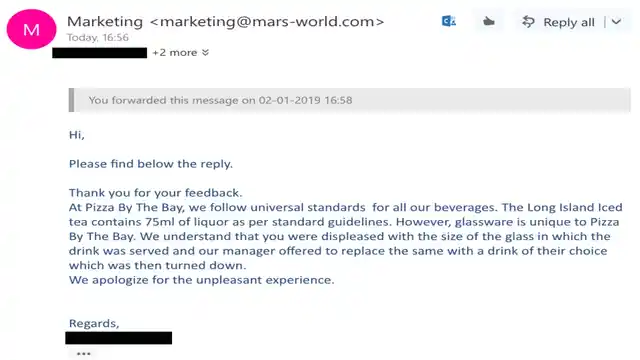Viewport: 640px width, 360px height.
Task: Click the redacted recipient name in header
Action: tap(100, 53)
